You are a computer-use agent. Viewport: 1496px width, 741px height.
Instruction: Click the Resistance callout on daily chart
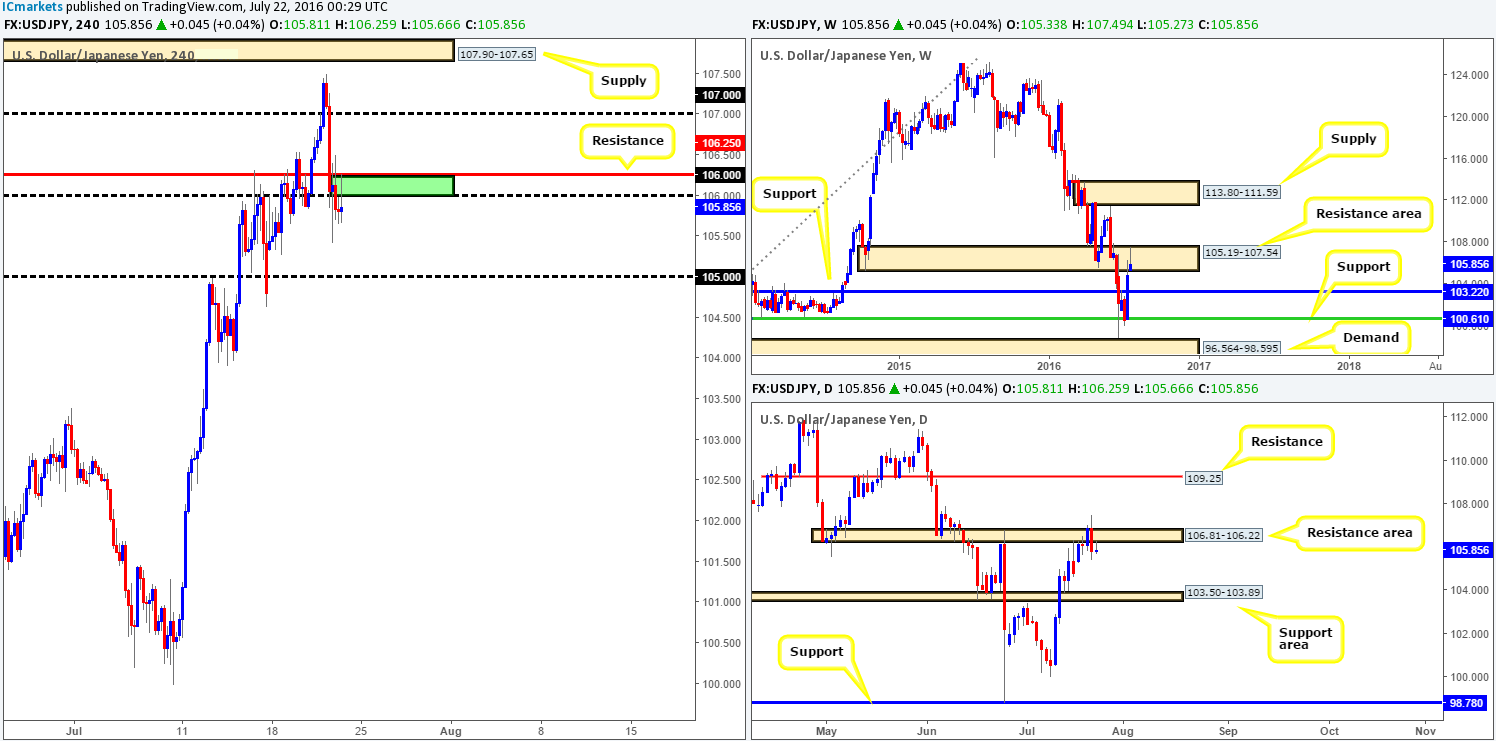pos(1285,441)
